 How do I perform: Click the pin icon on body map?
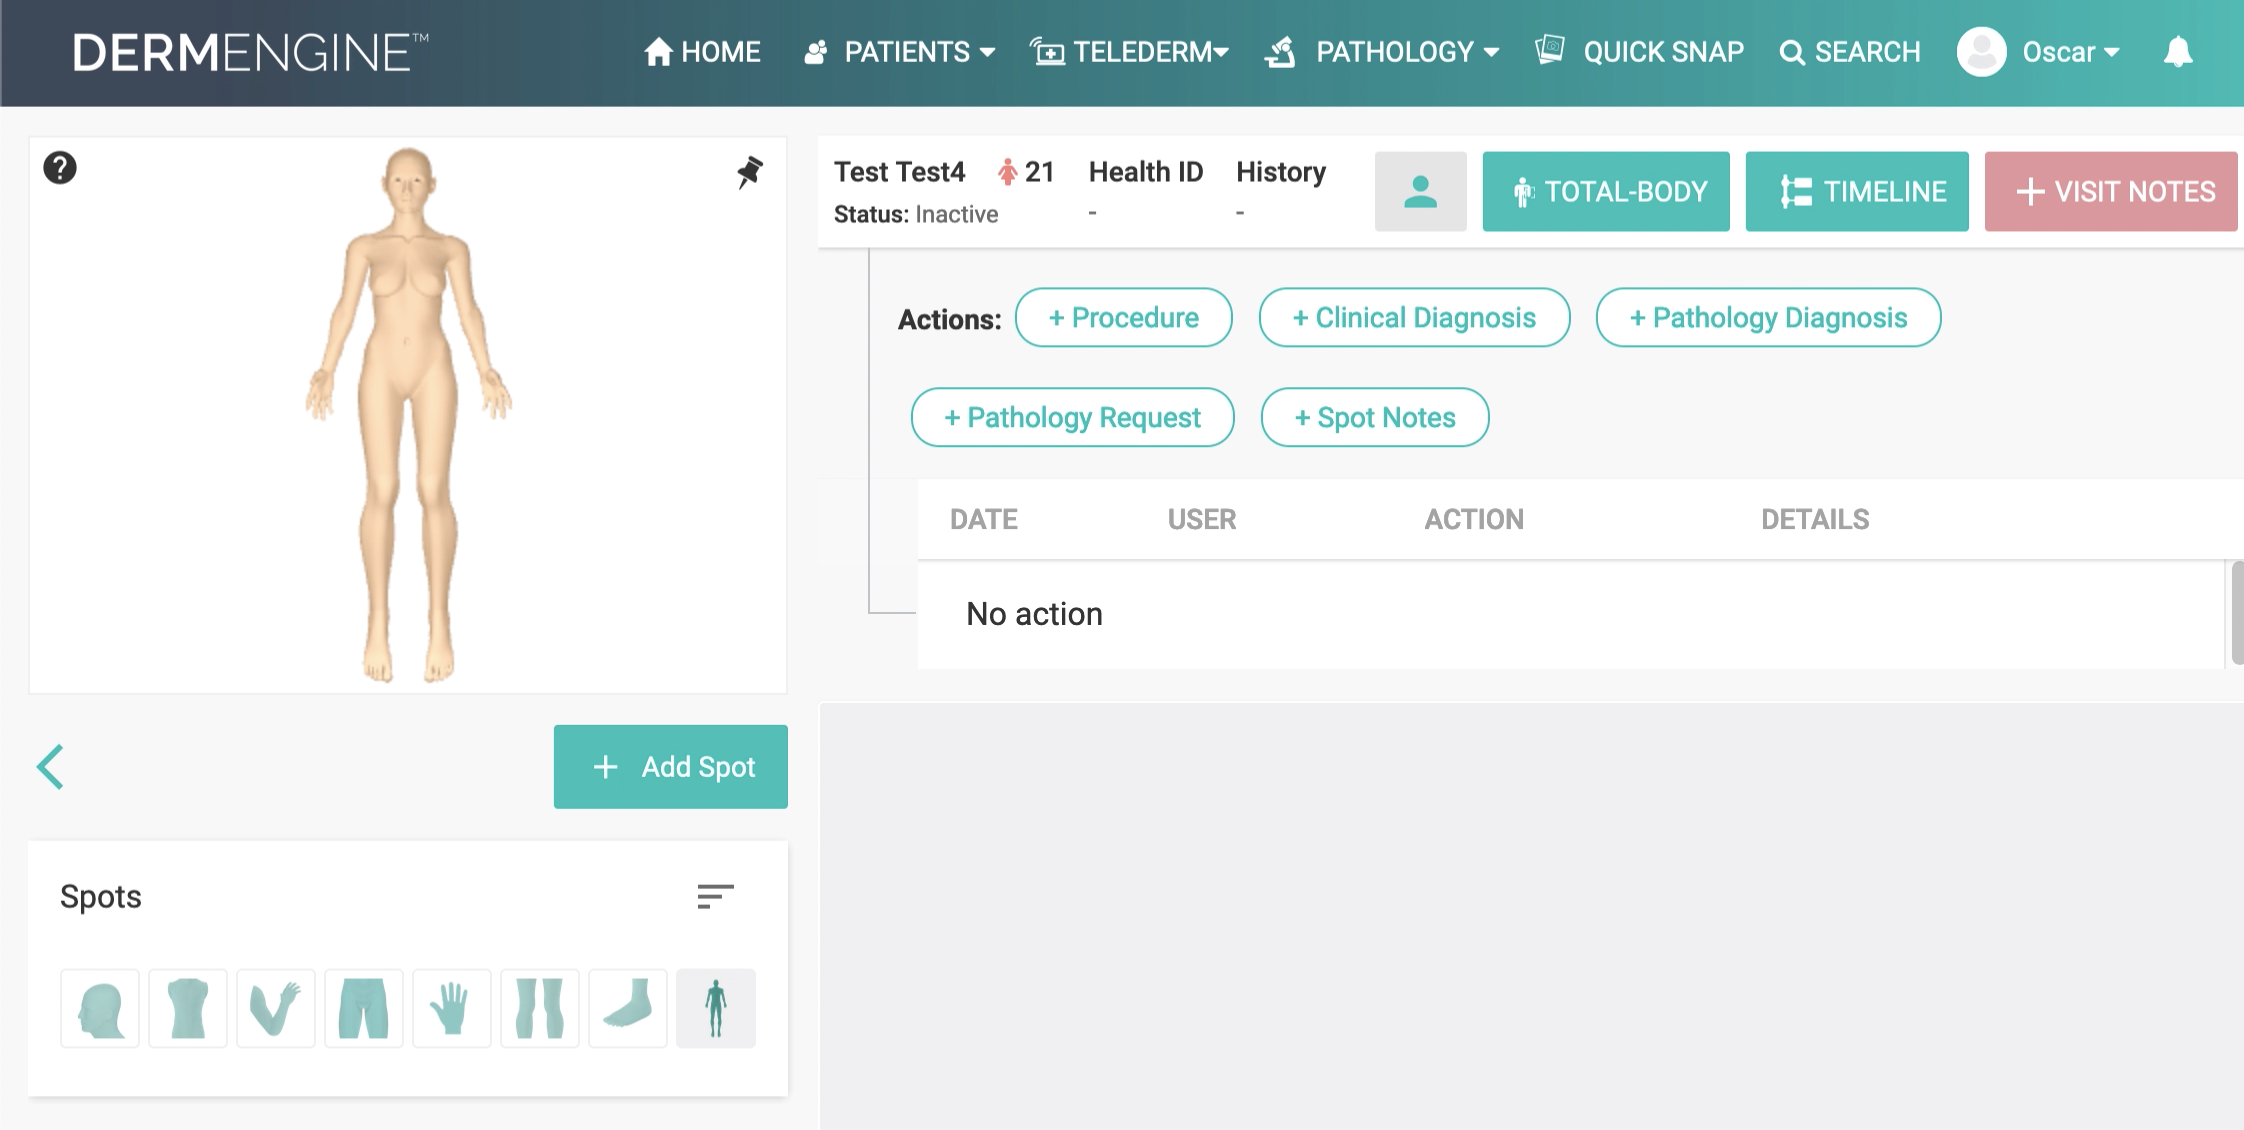(749, 172)
